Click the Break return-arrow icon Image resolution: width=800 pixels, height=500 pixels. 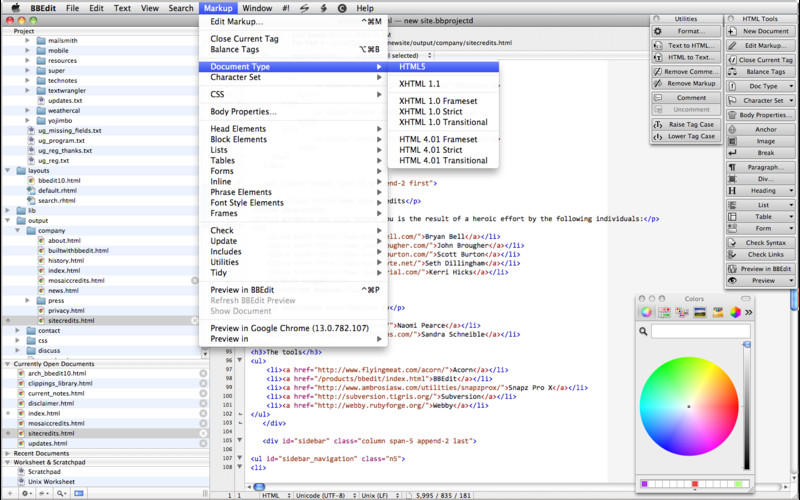732,153
